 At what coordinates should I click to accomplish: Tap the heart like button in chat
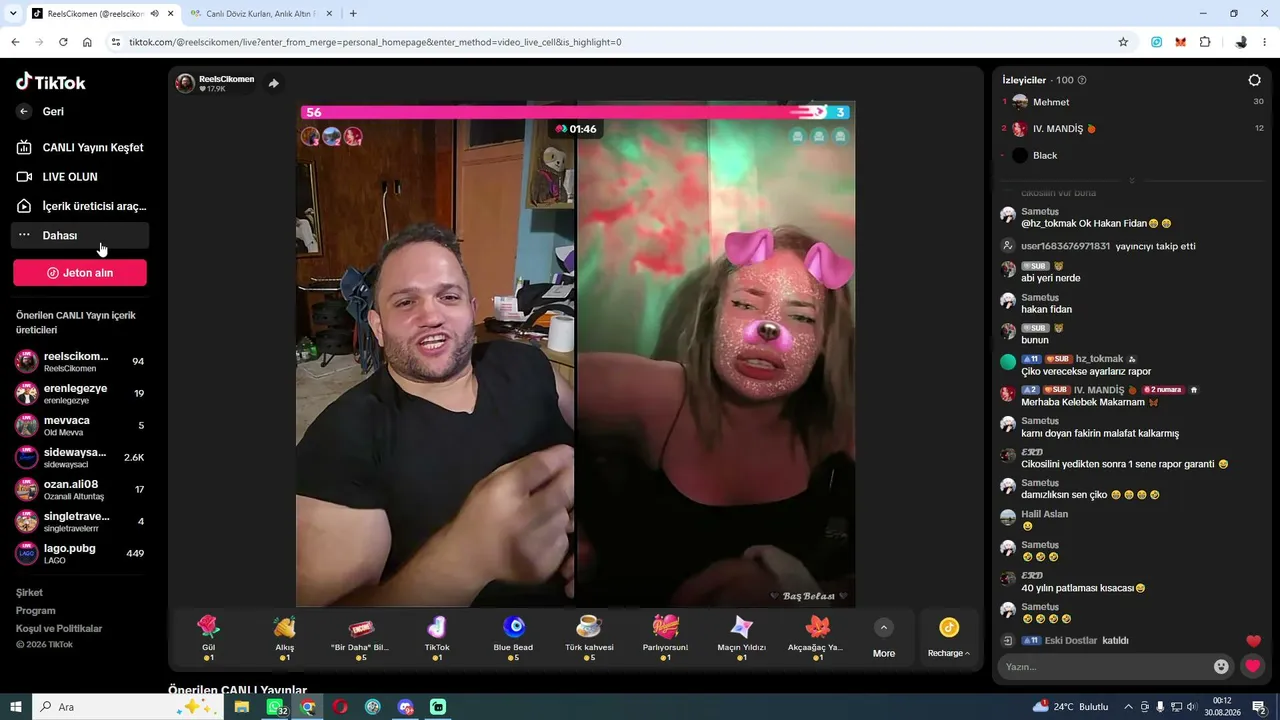point(1252,666)
